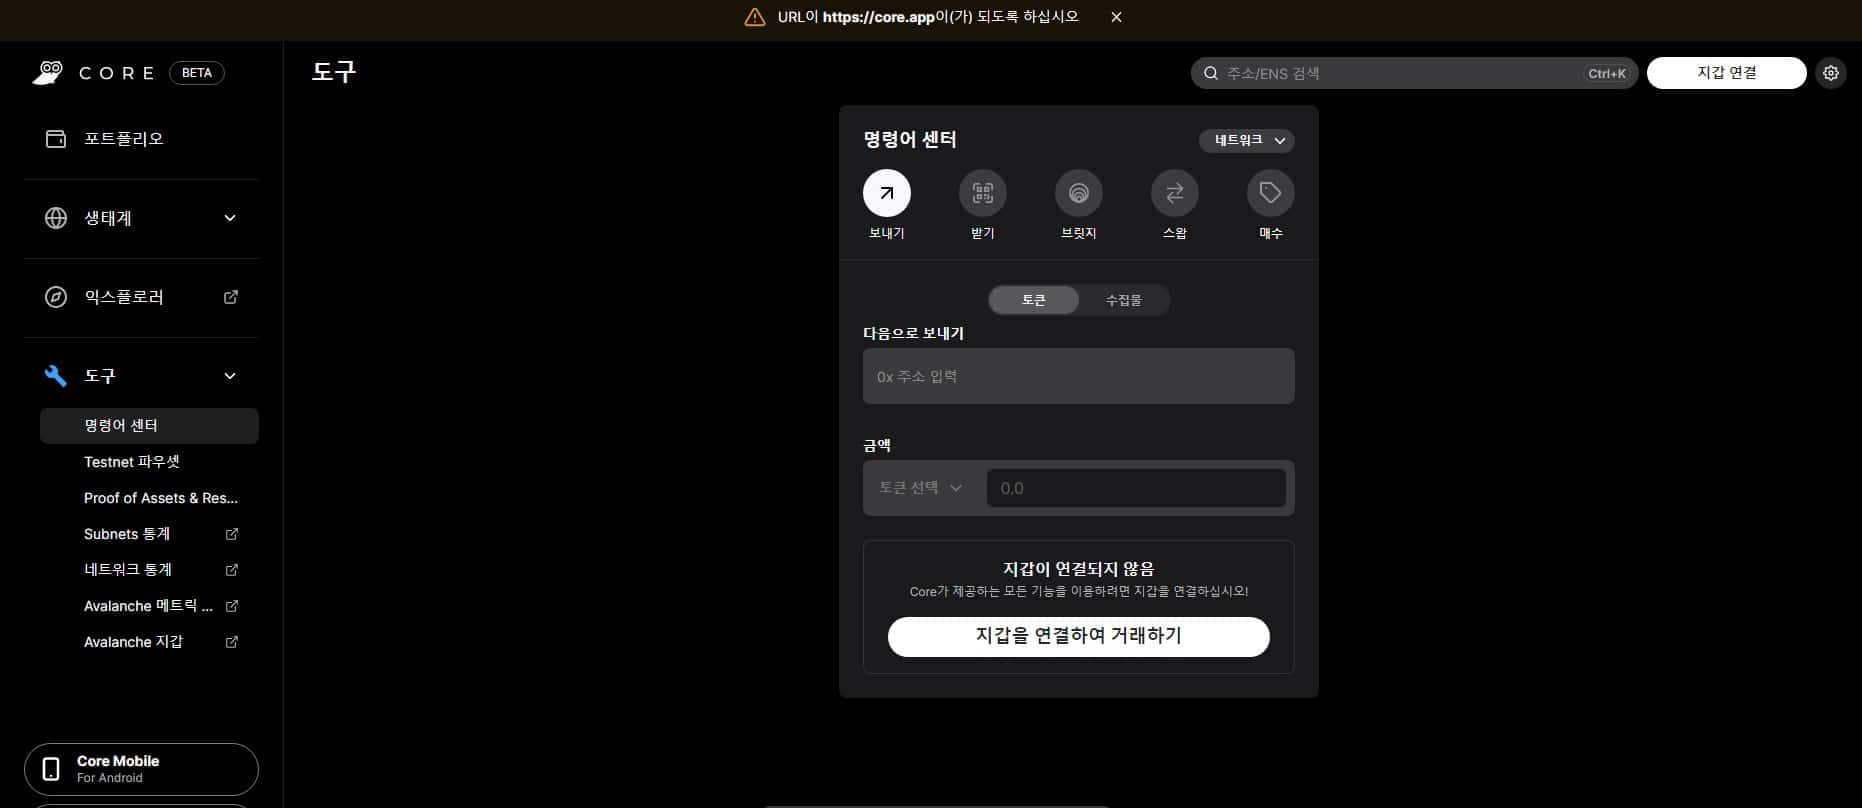Click the https://core.app text in banner

click(x=878, y=17)
